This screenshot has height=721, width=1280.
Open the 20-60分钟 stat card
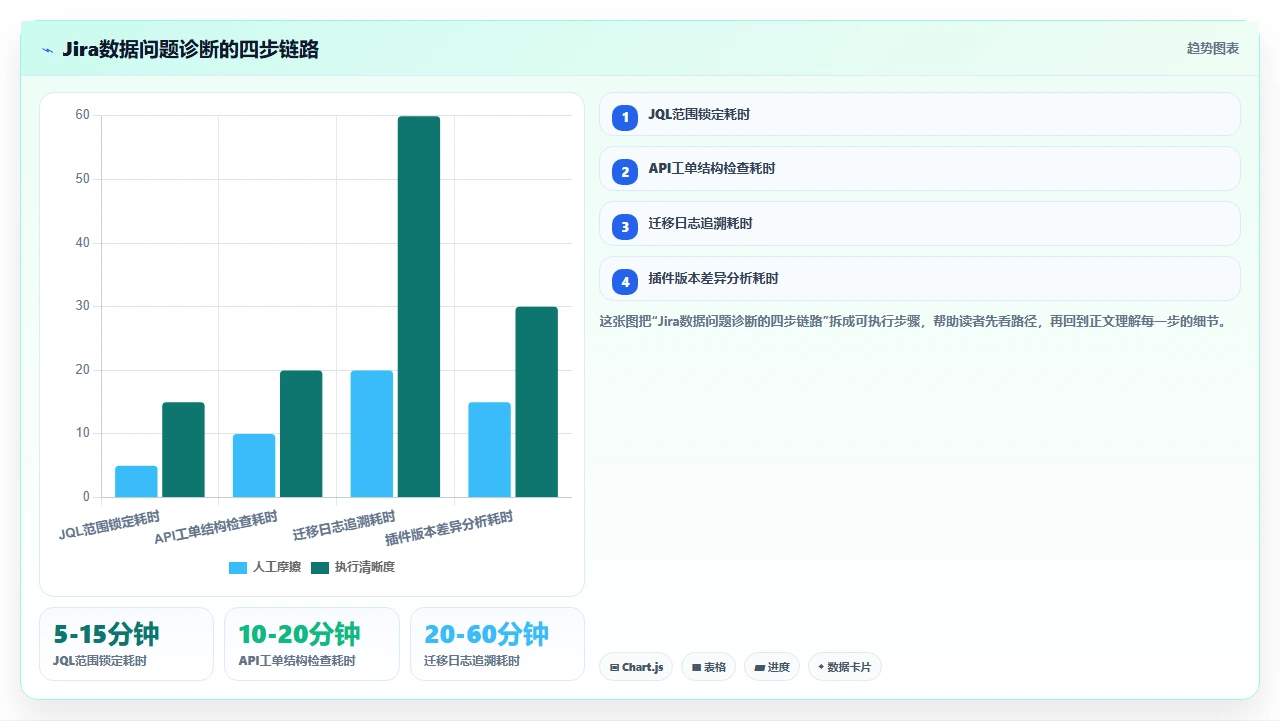(x=497, y=644)
